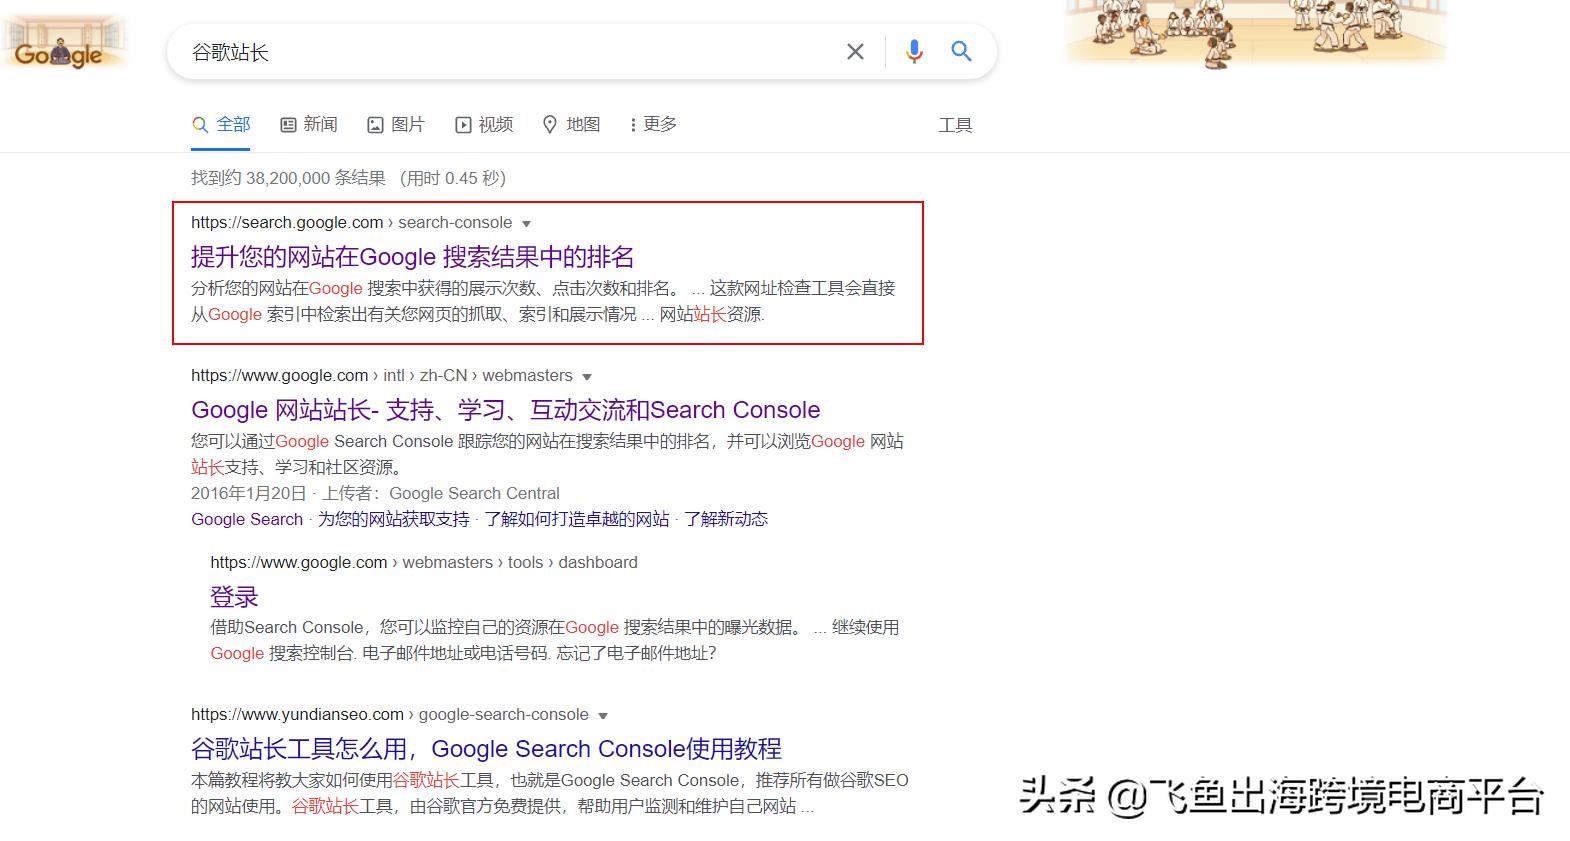This screenshot has width=1570, height=841.
Task: Switch to the 新闻 tab
Action: pyautogui.click(x=308, y=124)
